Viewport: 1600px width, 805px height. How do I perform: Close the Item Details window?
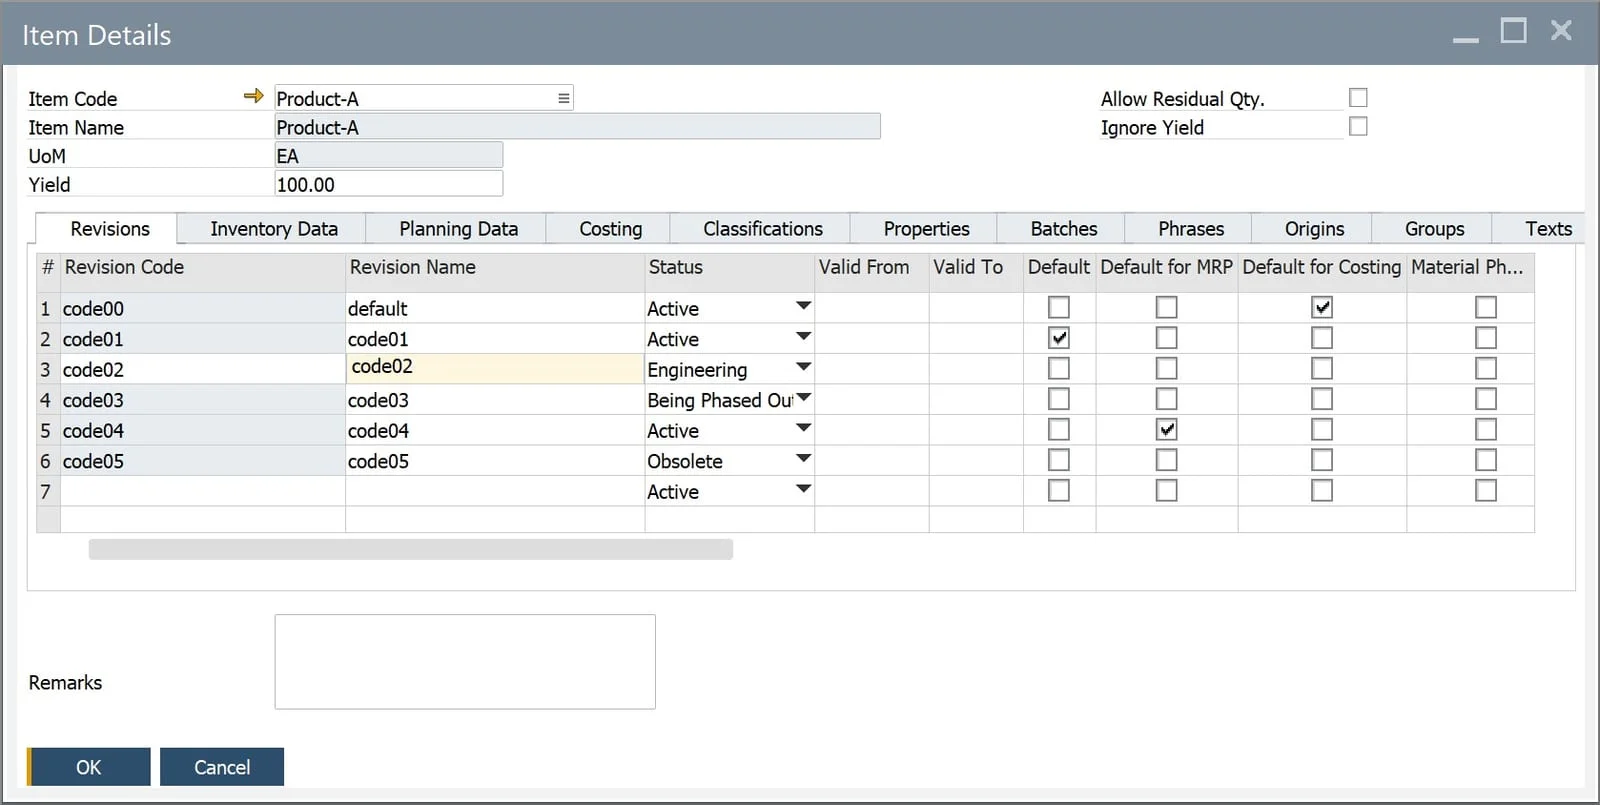point(1561,31)
